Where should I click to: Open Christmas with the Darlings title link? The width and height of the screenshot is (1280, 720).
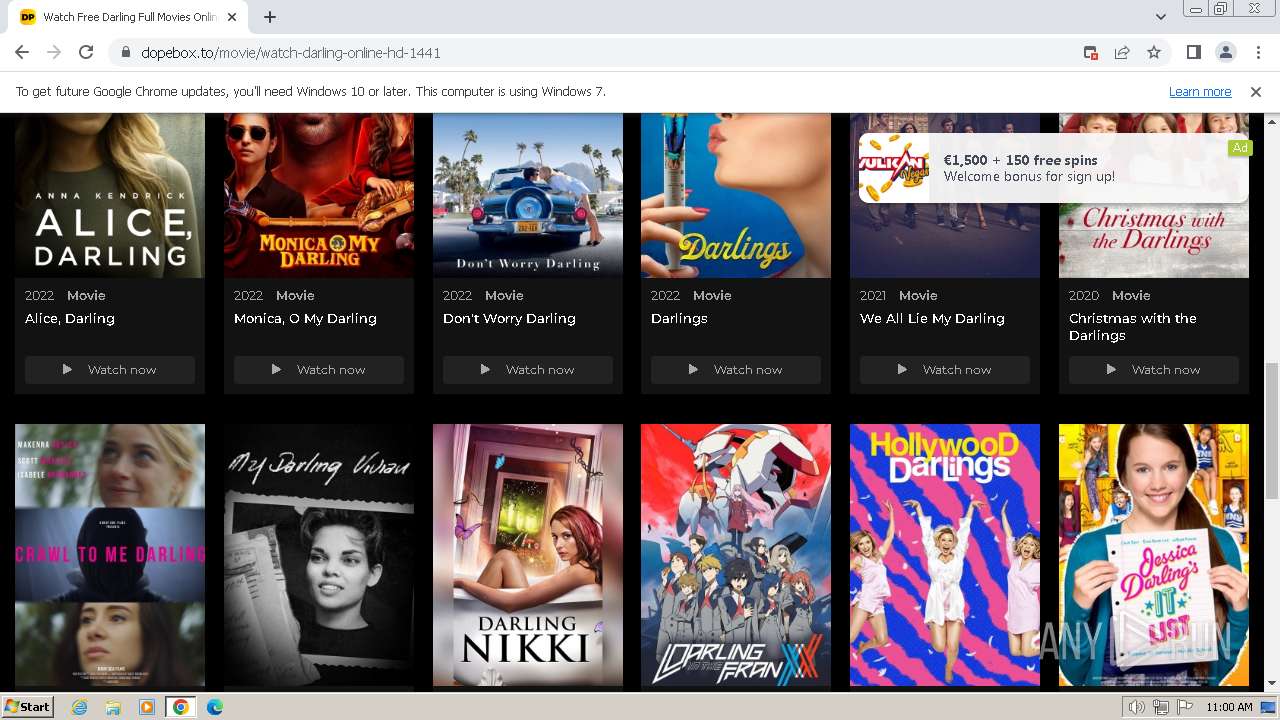1133,327
